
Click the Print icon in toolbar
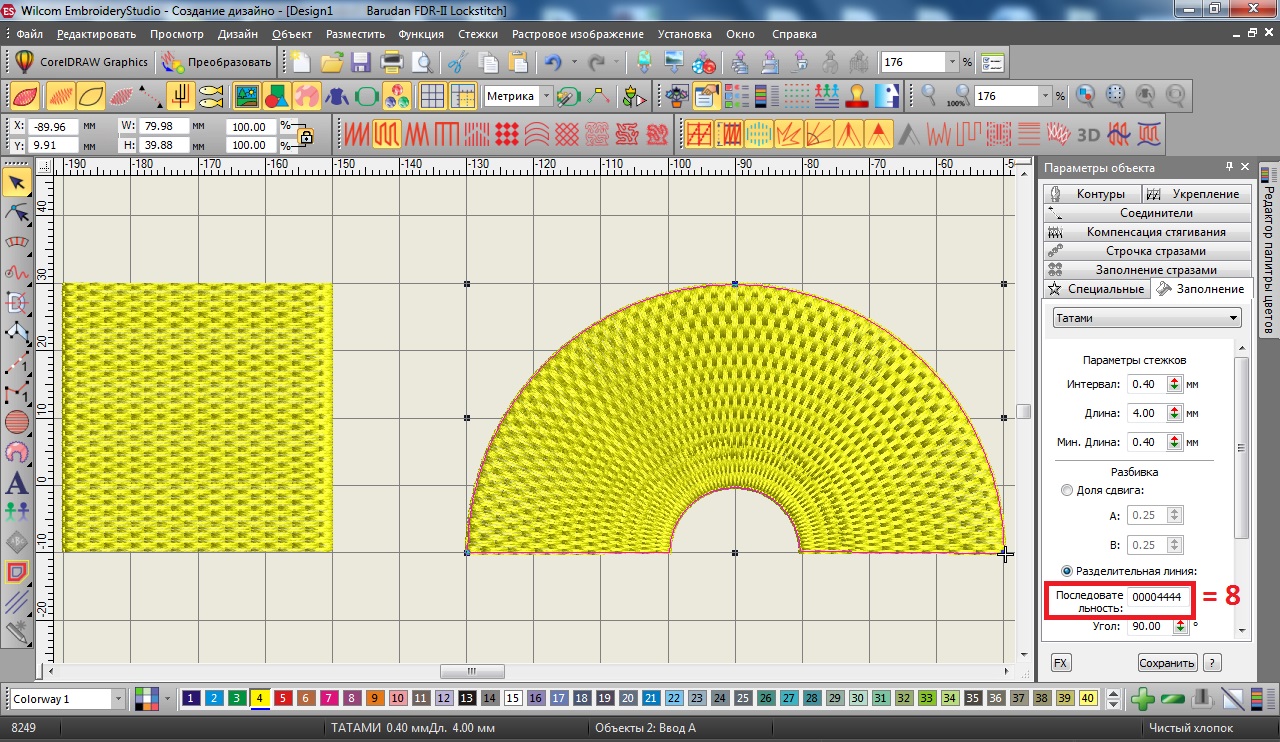coord(391,63)
